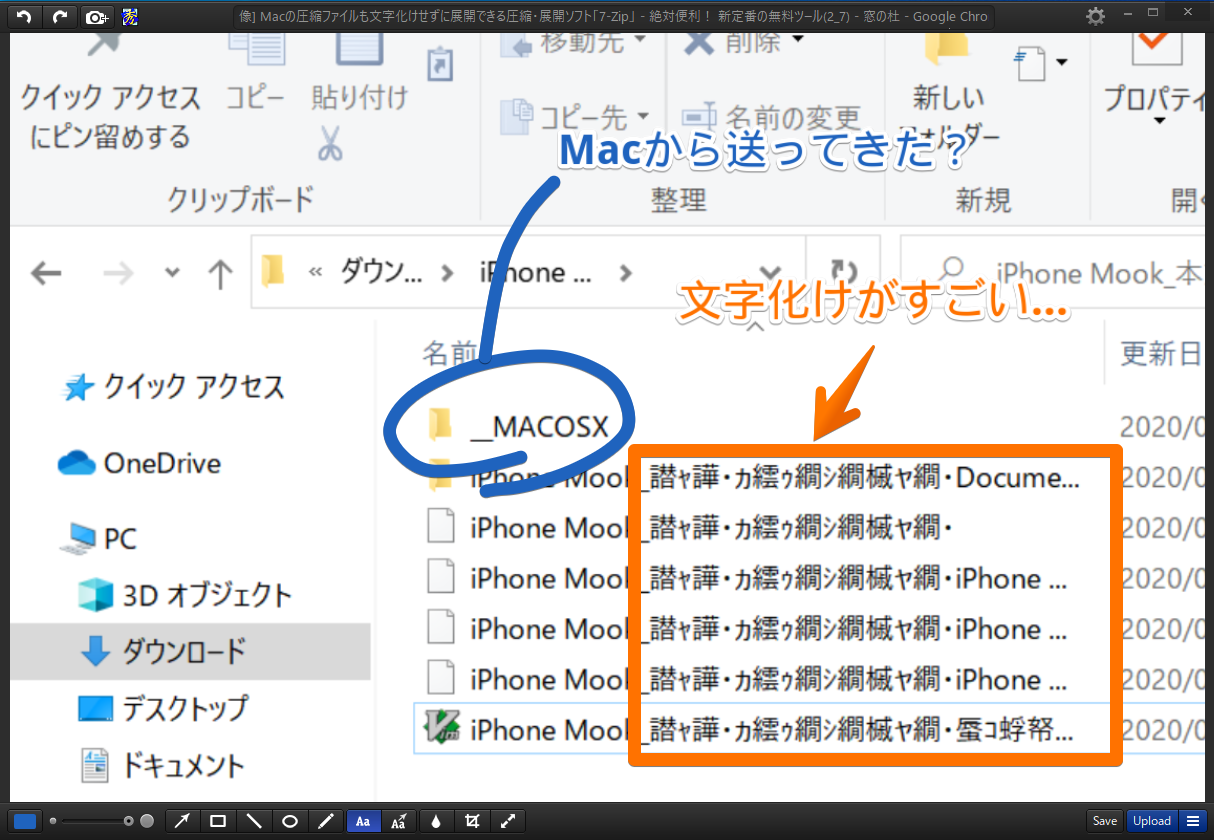Viewport: 1214px width, 840px height.
Task: Click the Upload button
Action: point(1151,820)
